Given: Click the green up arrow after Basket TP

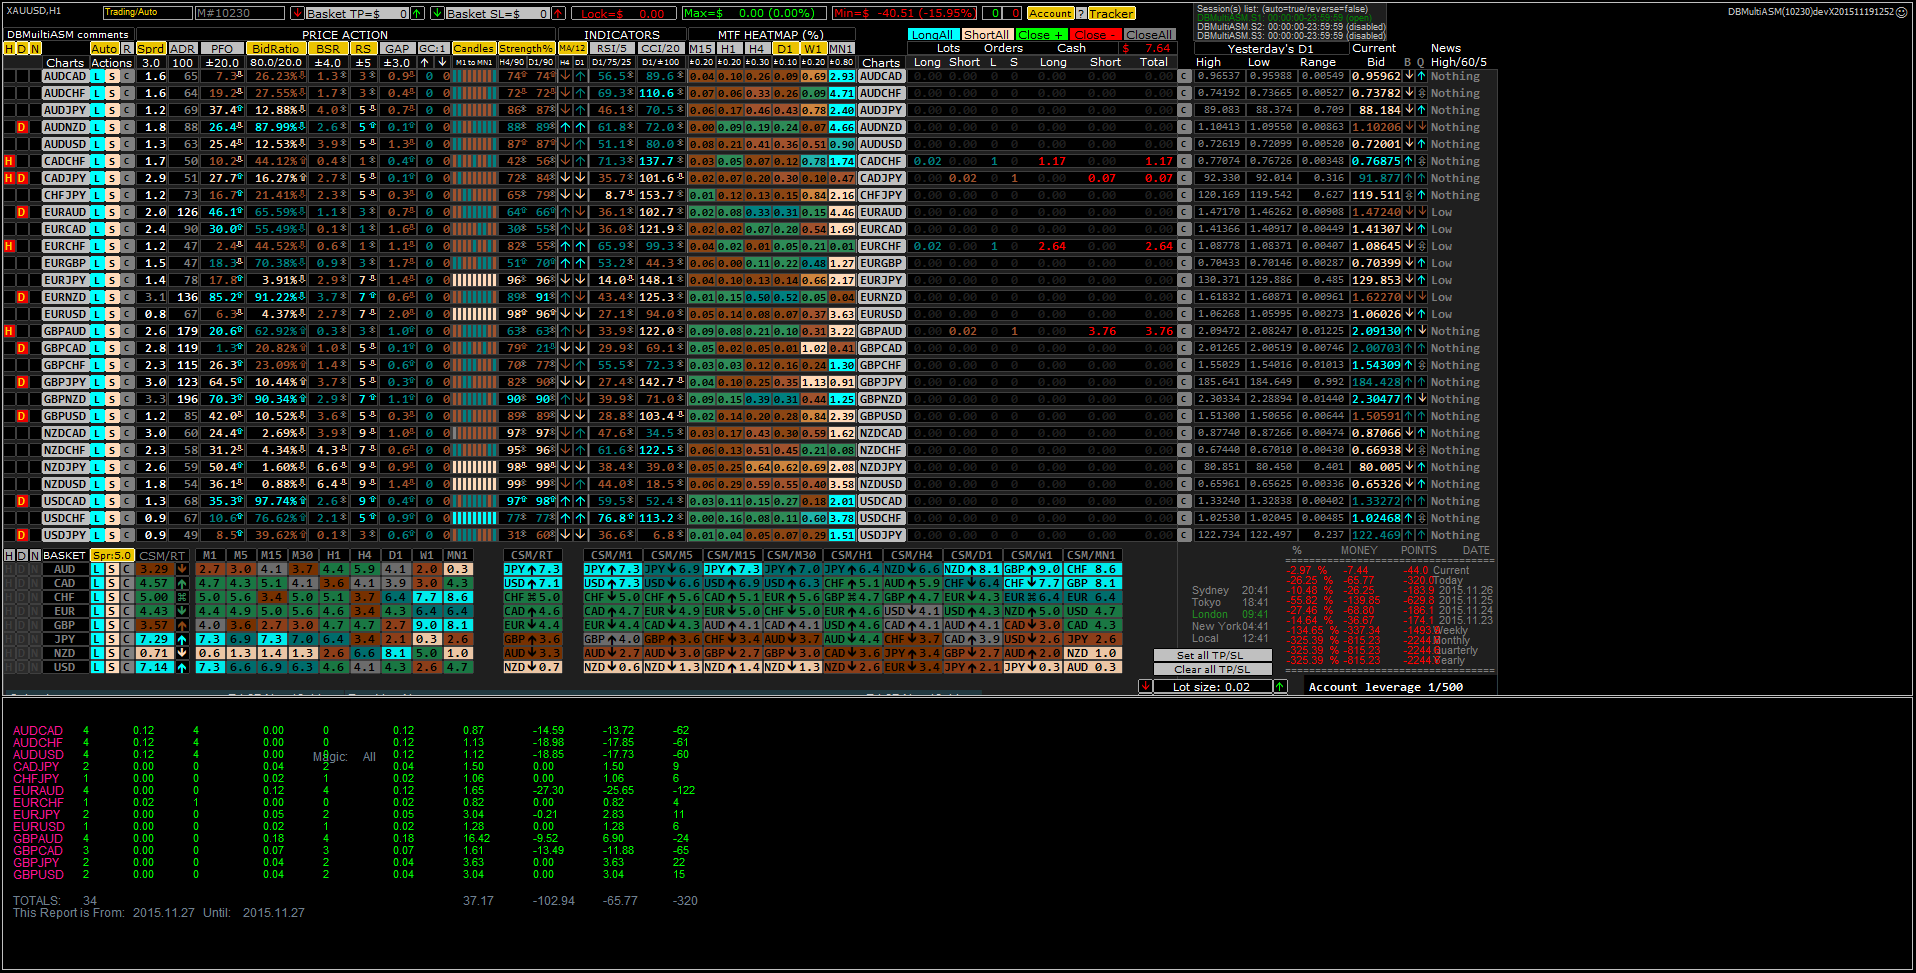Looking at the screenshot, I should point(418,13).
